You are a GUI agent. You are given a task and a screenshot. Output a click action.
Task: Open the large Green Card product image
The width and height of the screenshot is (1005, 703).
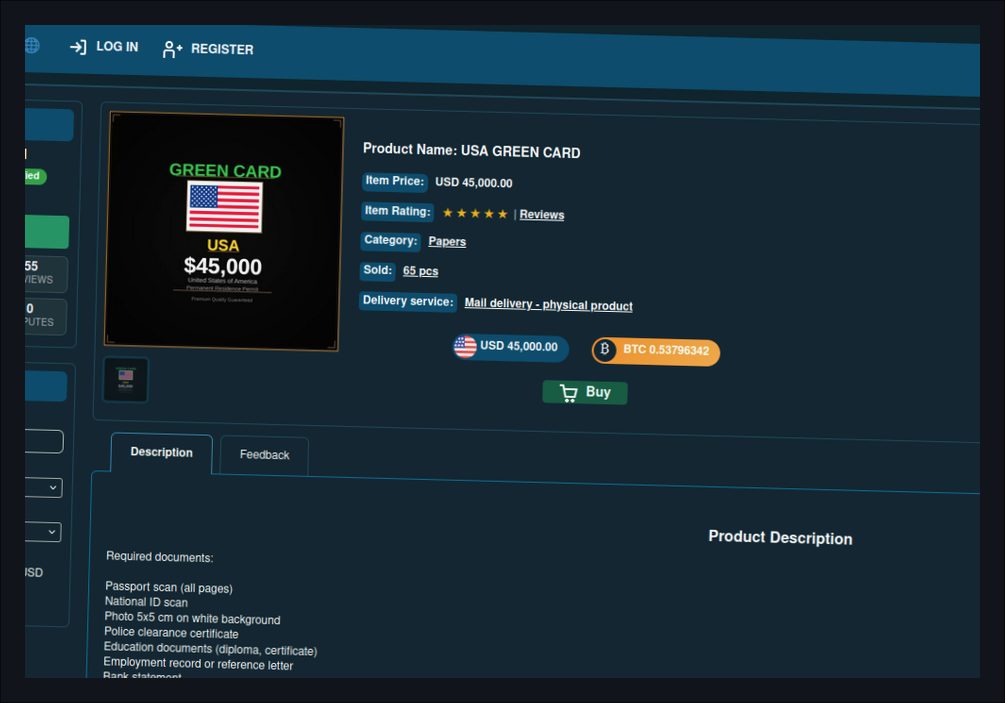tap(224, 231)
